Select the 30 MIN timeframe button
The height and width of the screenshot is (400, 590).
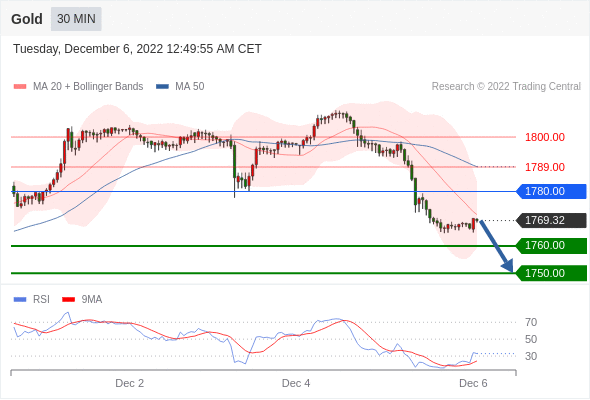pyautogui.click(x=76, y=19)
